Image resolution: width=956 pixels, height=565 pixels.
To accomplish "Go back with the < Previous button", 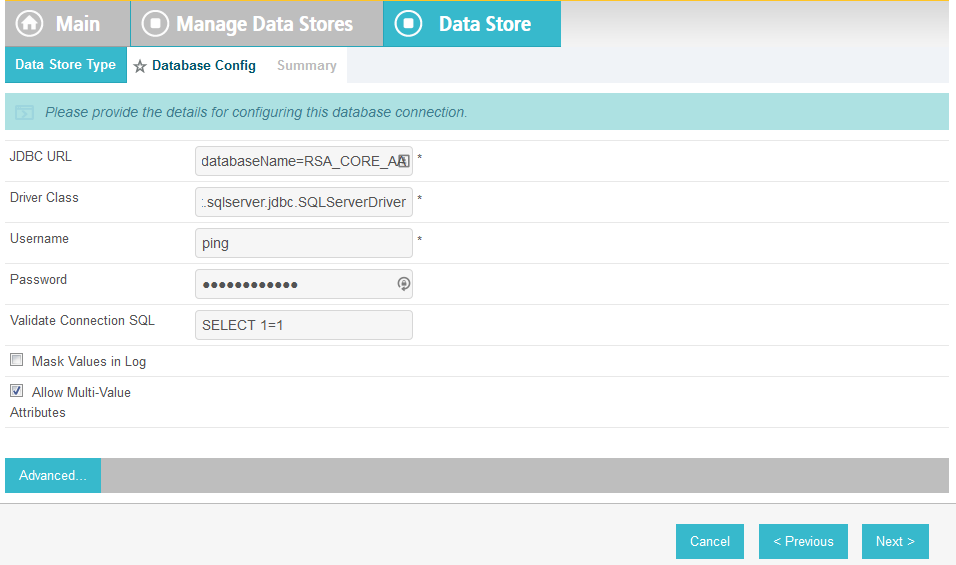I will point(803,541).
